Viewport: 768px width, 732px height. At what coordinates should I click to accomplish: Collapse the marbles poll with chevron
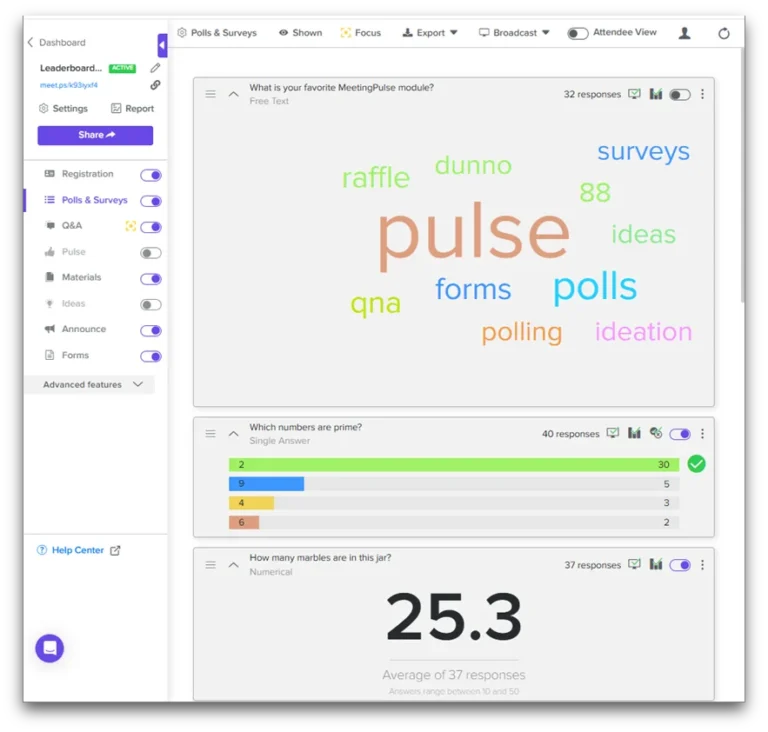pos(234,565)
